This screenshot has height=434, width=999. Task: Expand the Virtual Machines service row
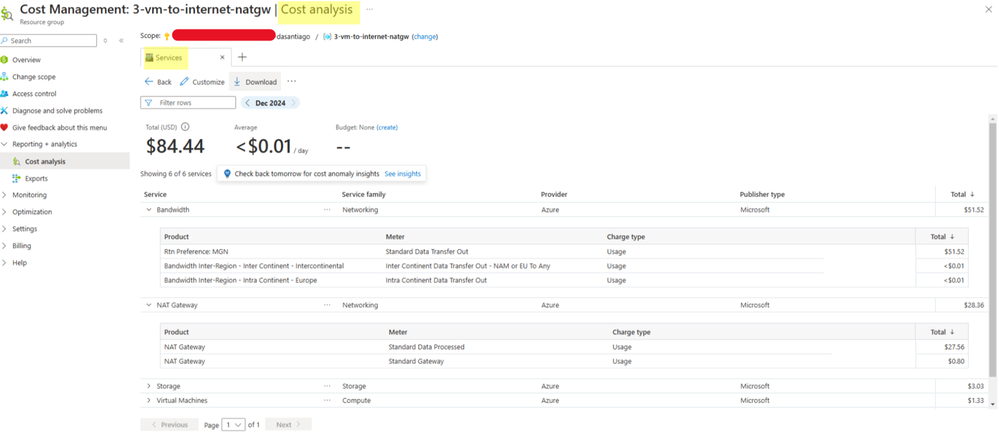(x=148, y=400)
